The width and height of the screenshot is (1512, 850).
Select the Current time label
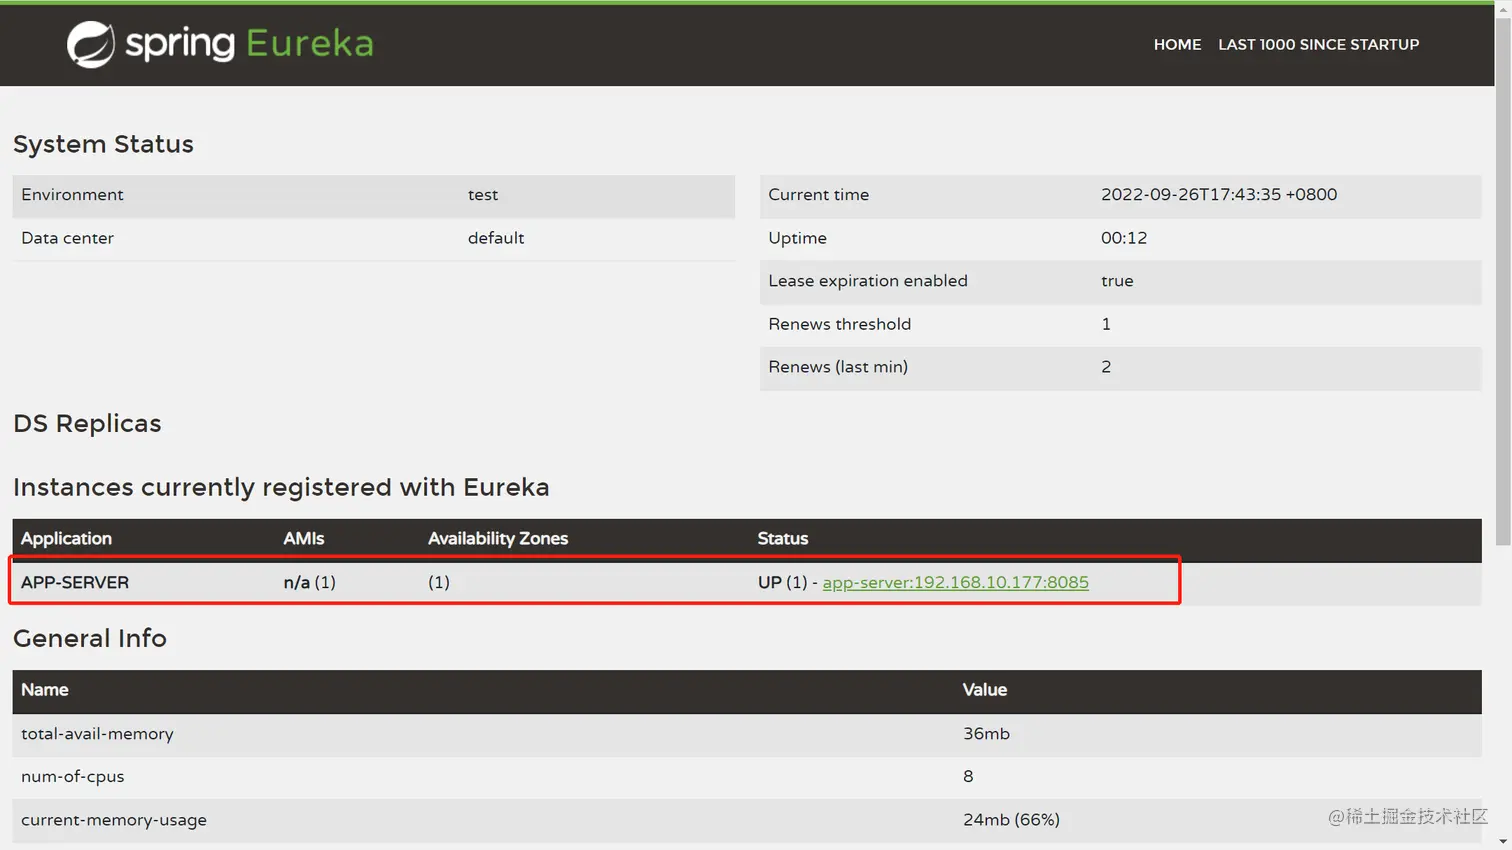coord(818,195)
